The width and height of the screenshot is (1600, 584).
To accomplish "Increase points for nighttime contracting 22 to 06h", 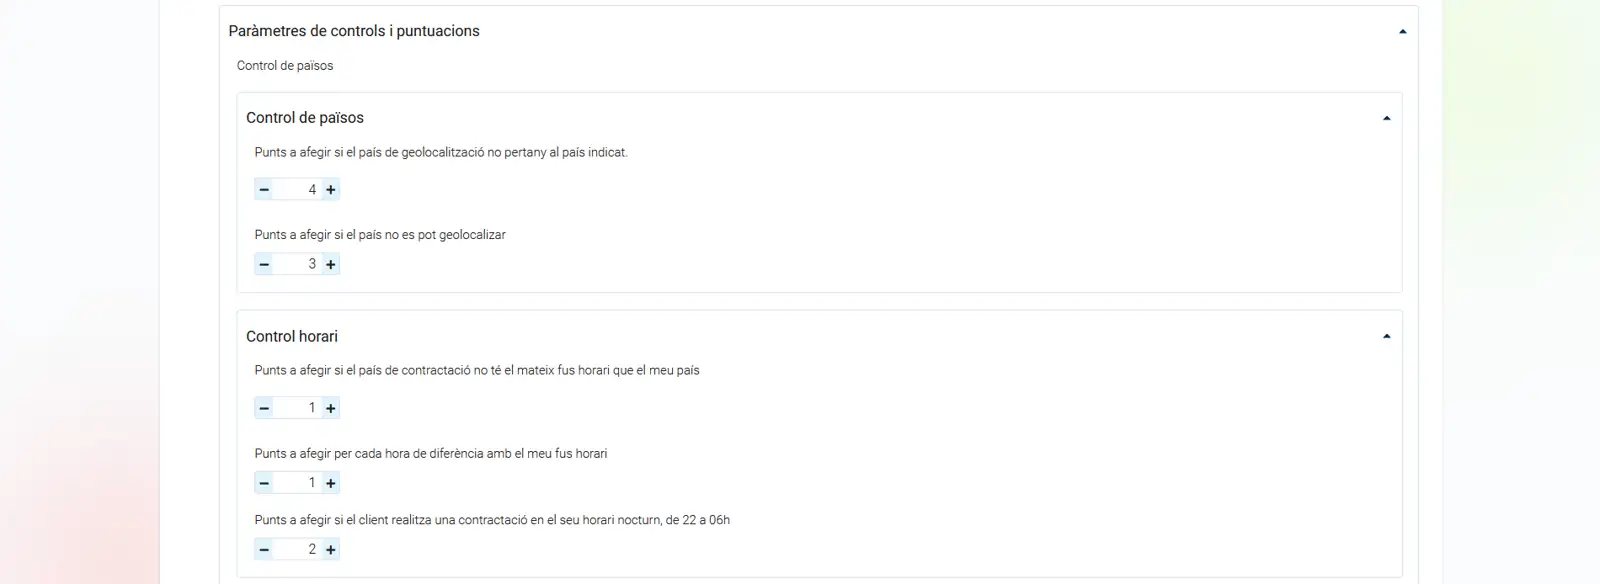I will click(x=331, y=550).
